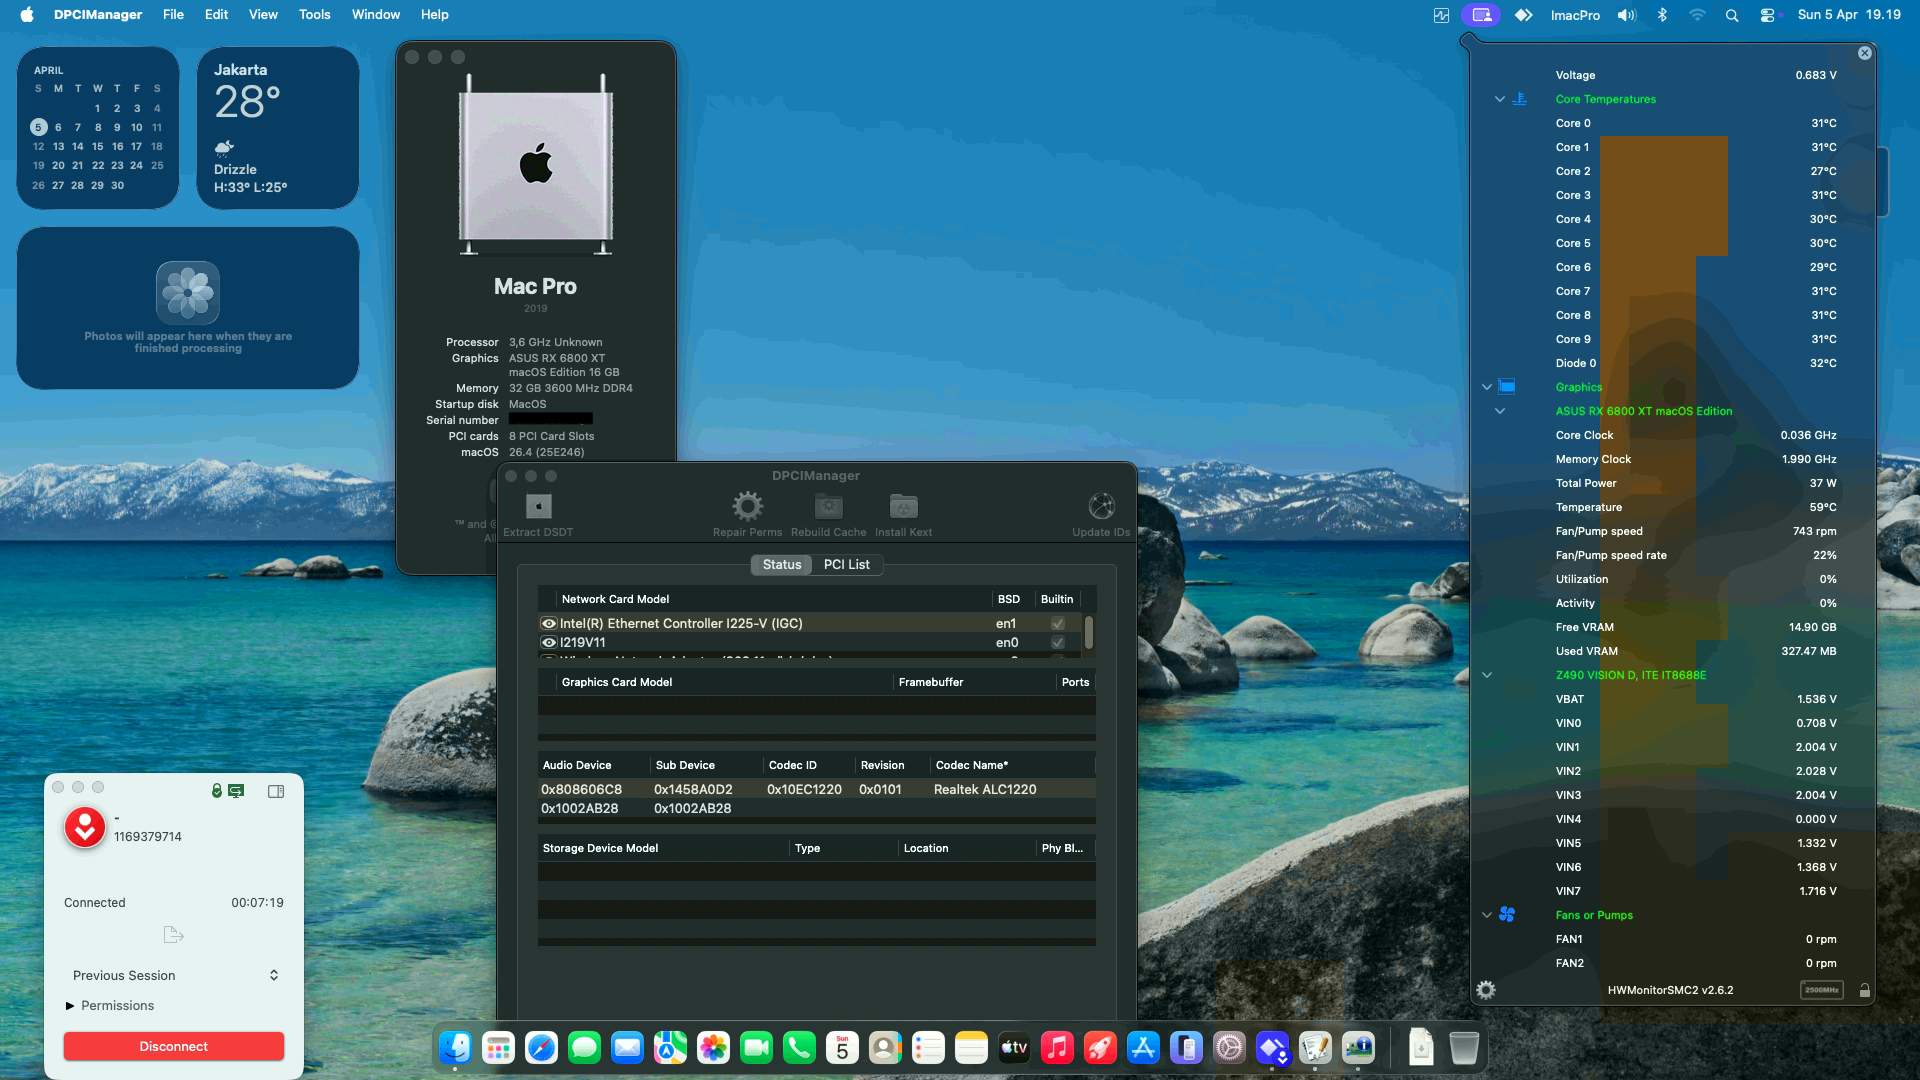Open the Edit menu

click(216, 15)
